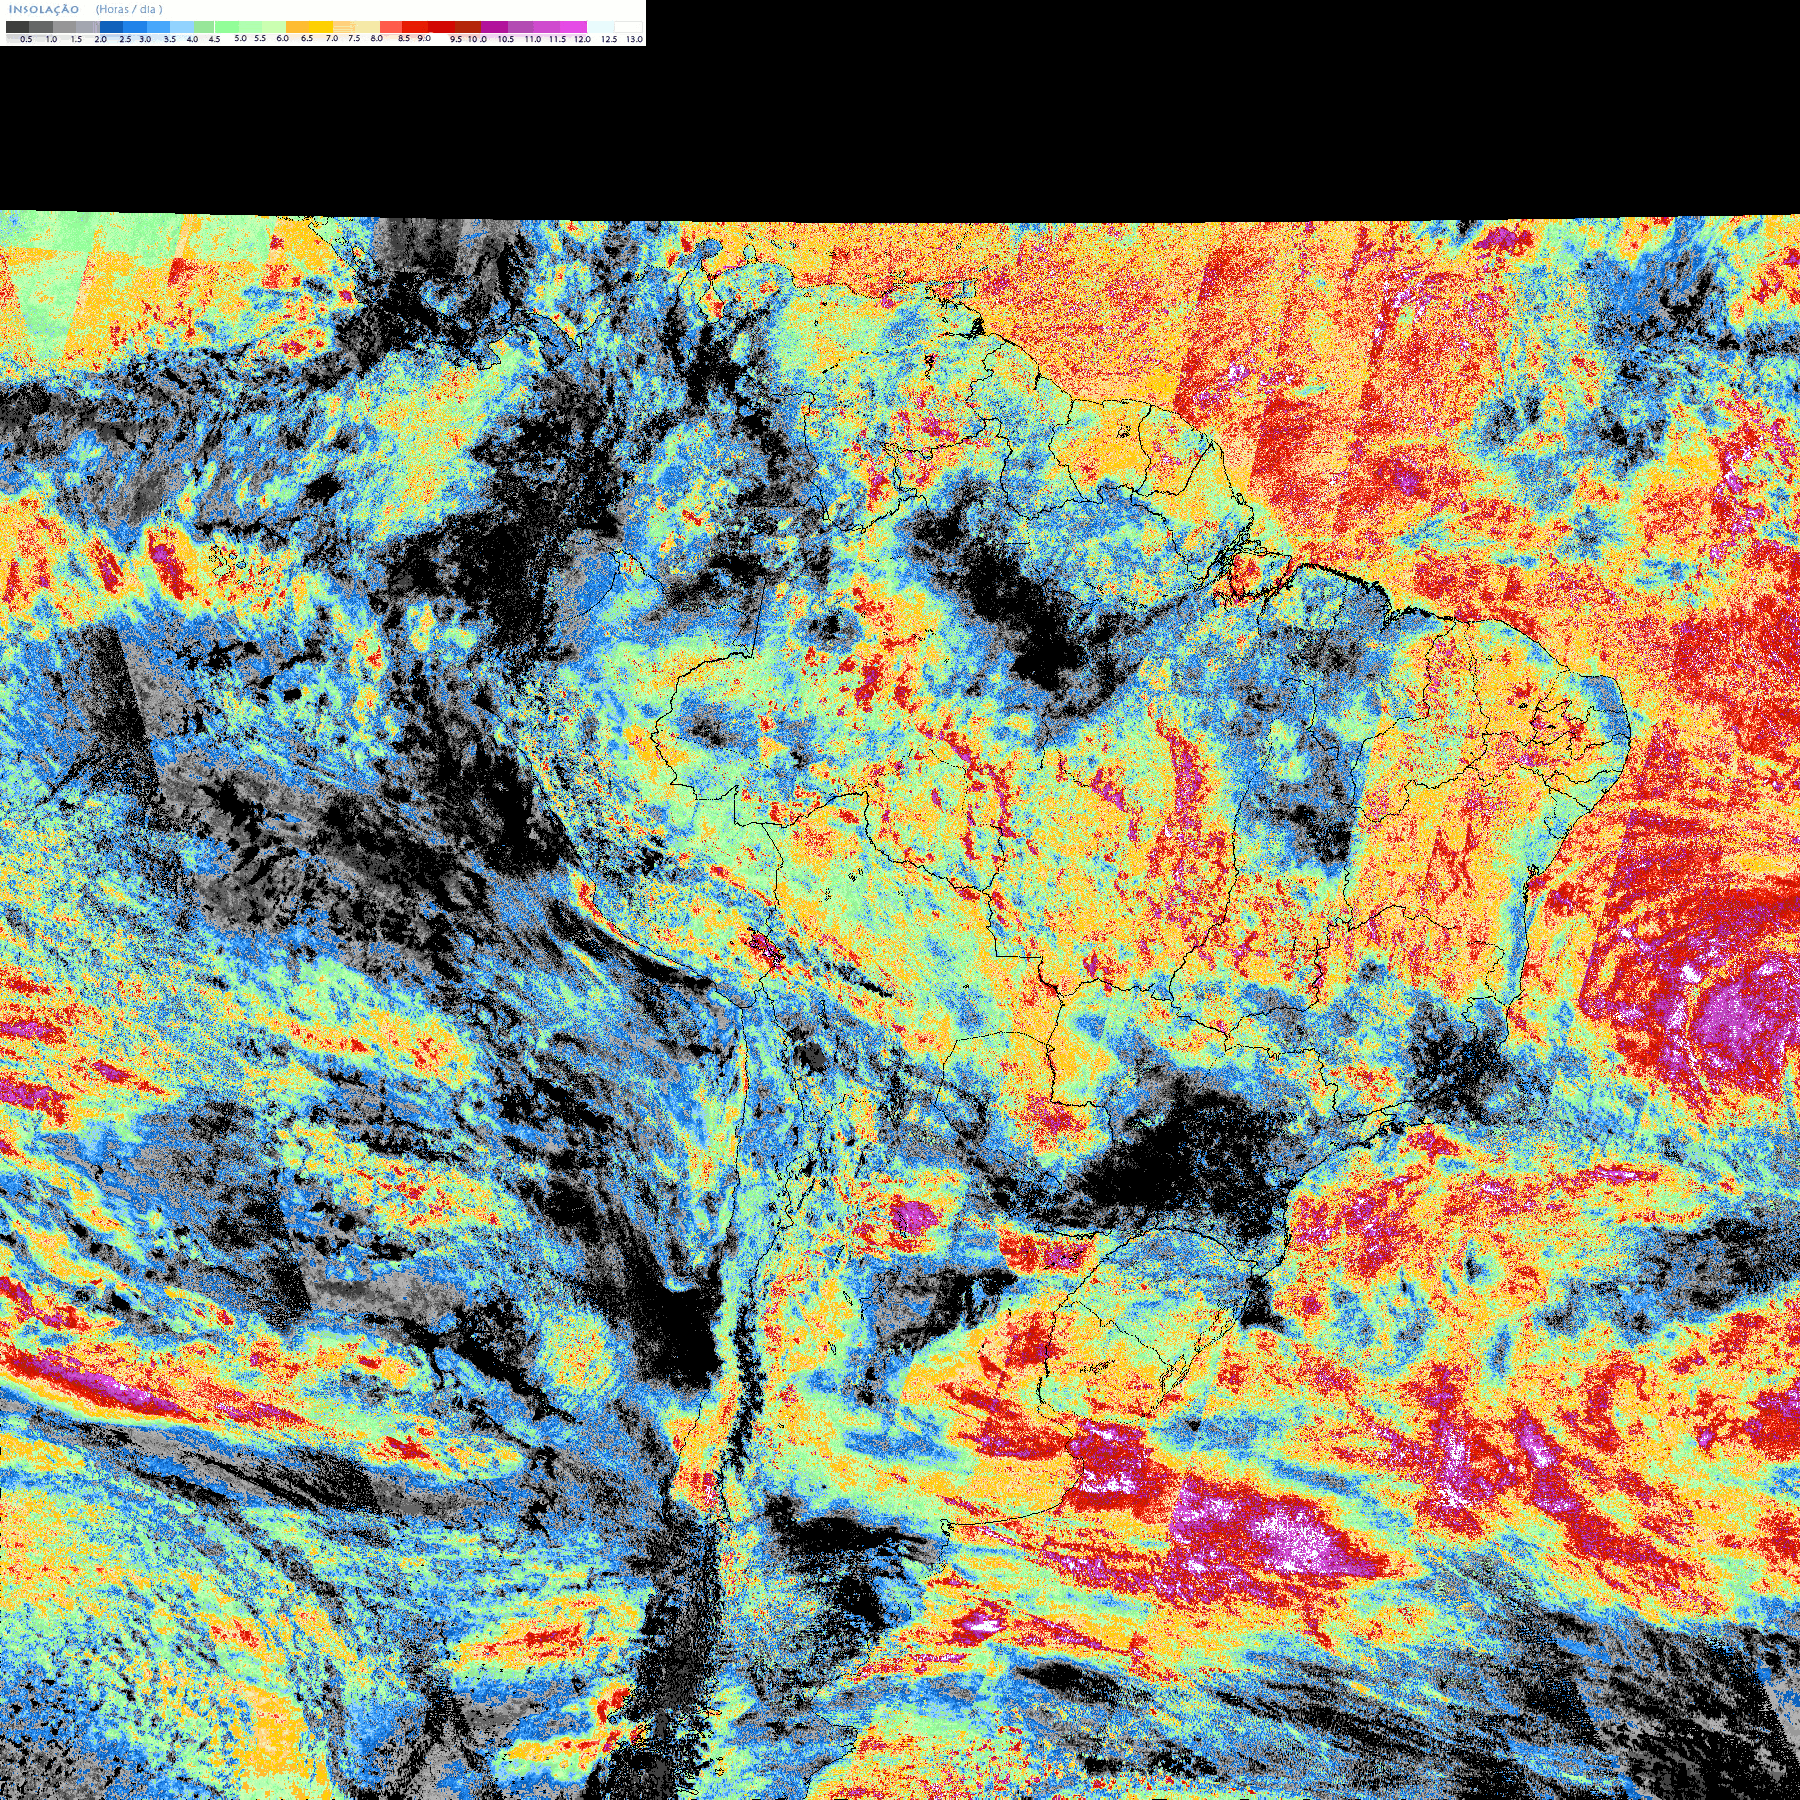
Task: Click the '6.0' legend value
Action: 282,38
